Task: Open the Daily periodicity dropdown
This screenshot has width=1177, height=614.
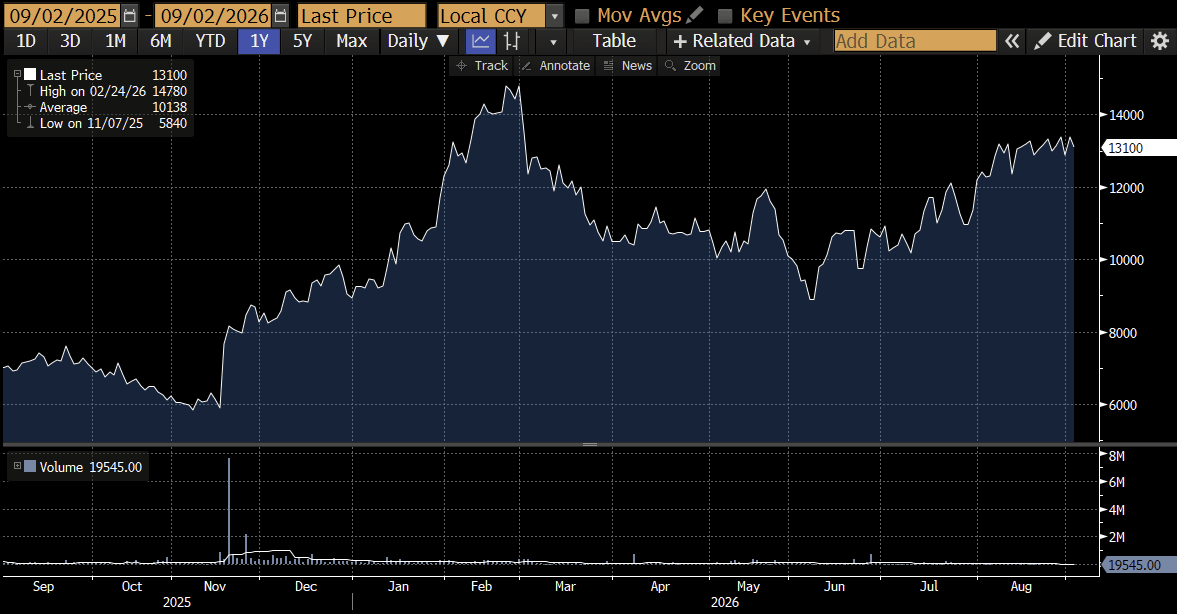Action: click(x=418, y=41)
